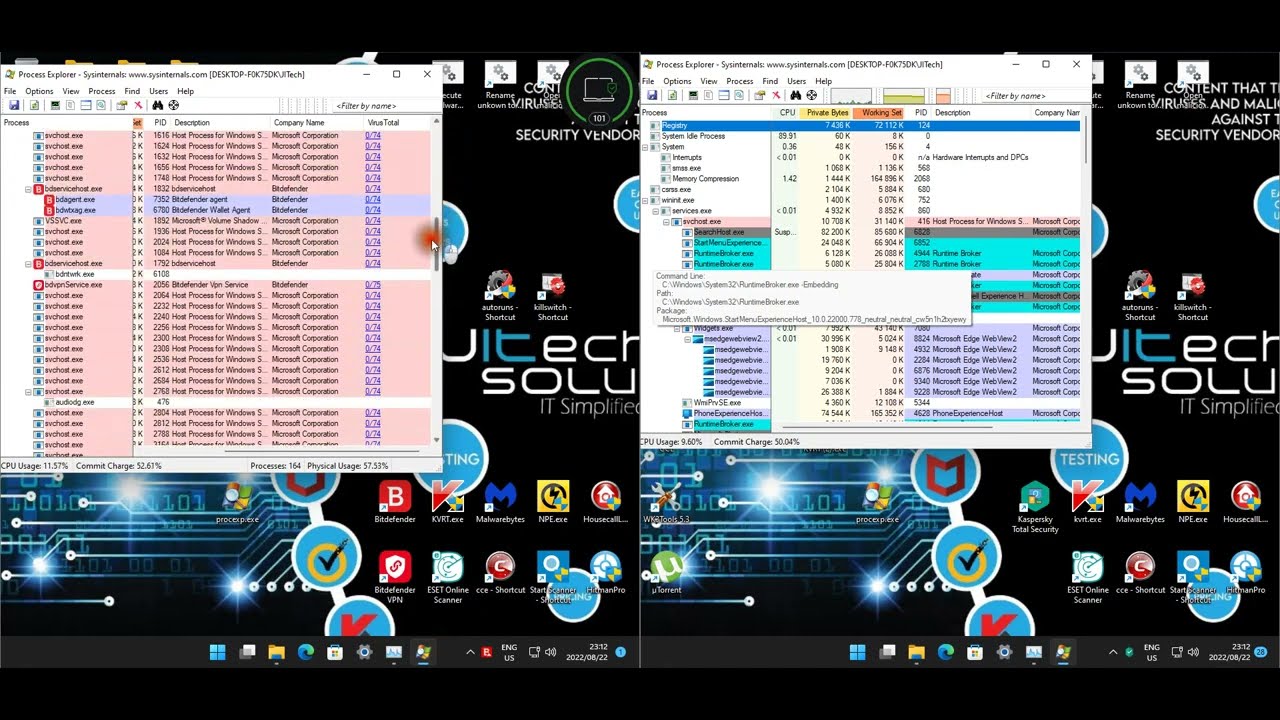Open VirusTotal 0/74 link for VSSVC.exe
The image size is (1280, 720).
point(373,221)
